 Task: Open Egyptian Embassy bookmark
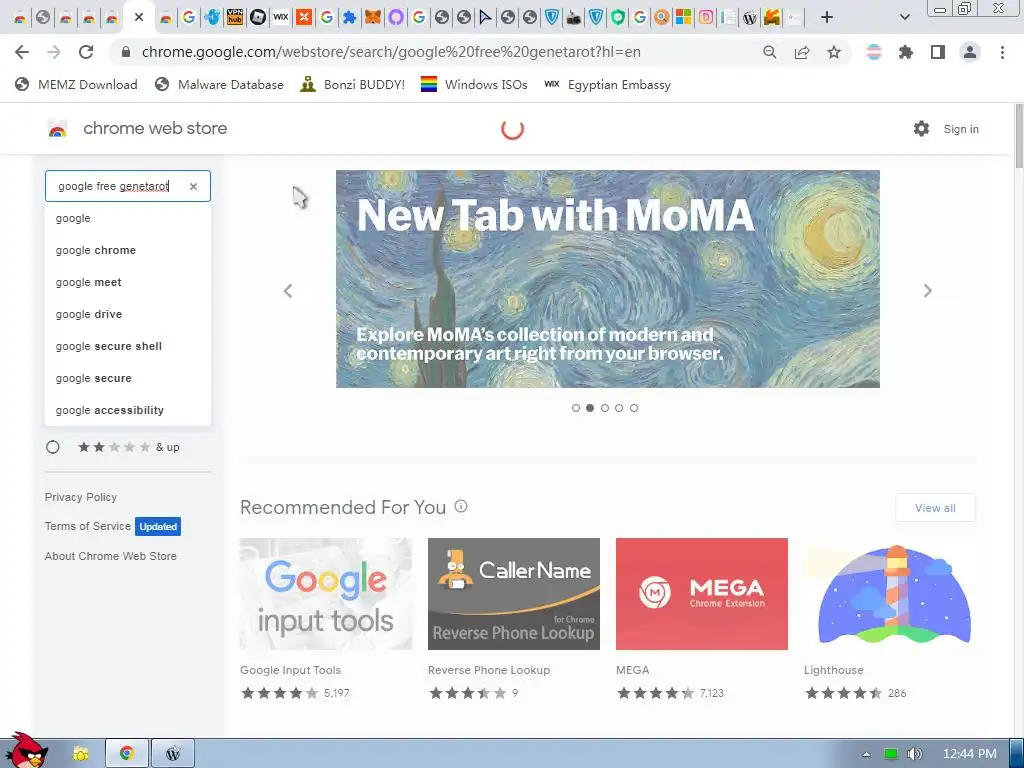[607, 84]
